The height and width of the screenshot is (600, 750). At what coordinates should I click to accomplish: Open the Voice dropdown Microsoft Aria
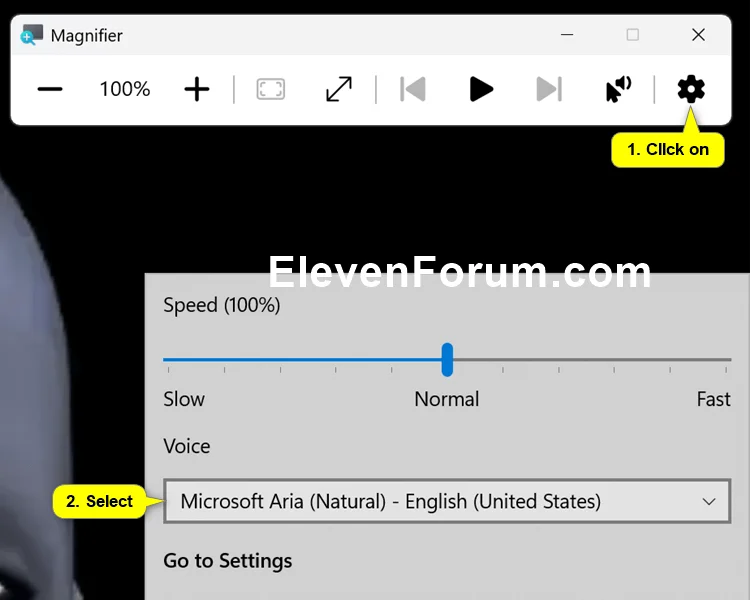[447, 501]
